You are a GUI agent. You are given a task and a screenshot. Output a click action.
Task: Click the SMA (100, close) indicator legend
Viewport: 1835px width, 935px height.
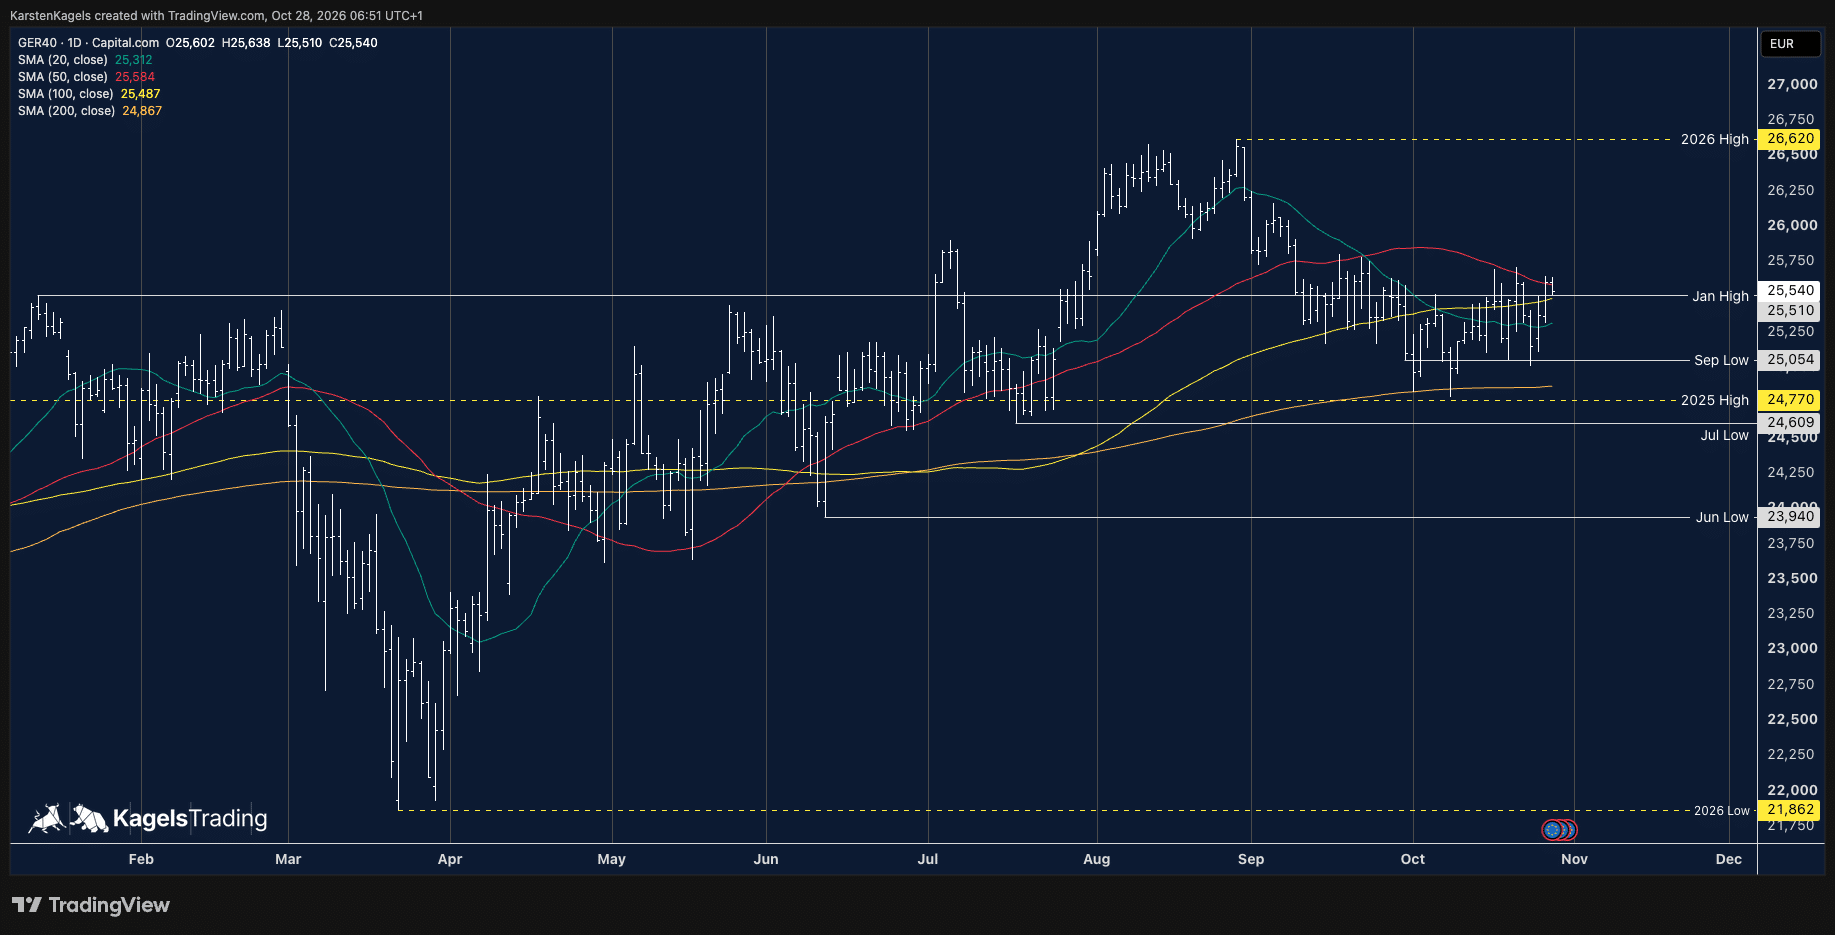[x=89, y=94]
